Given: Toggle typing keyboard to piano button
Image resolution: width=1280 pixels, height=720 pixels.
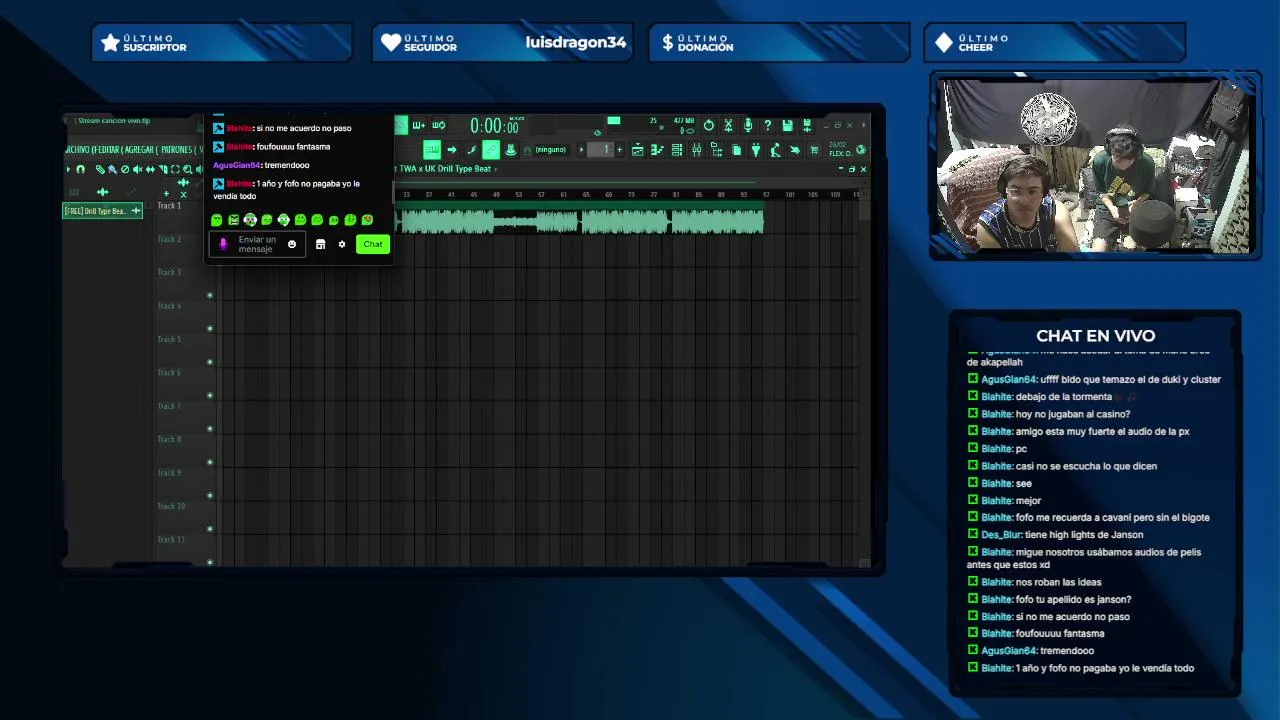Looking at the screenshot, I should [x=432, y=149].
